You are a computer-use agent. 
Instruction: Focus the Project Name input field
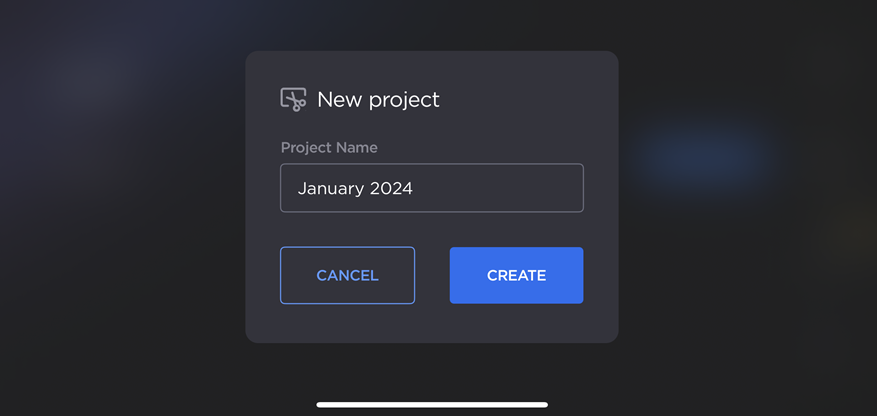(431, 188)
